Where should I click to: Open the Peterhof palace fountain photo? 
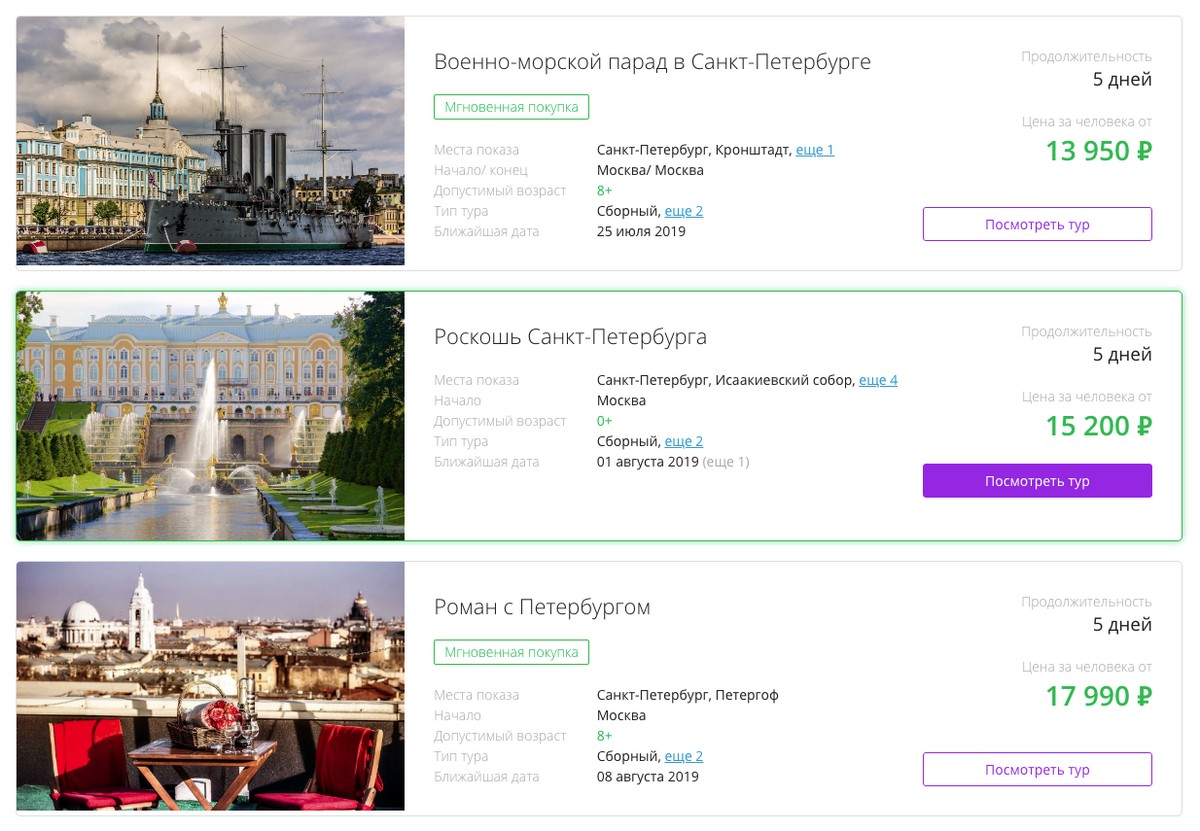click(210, 416)
